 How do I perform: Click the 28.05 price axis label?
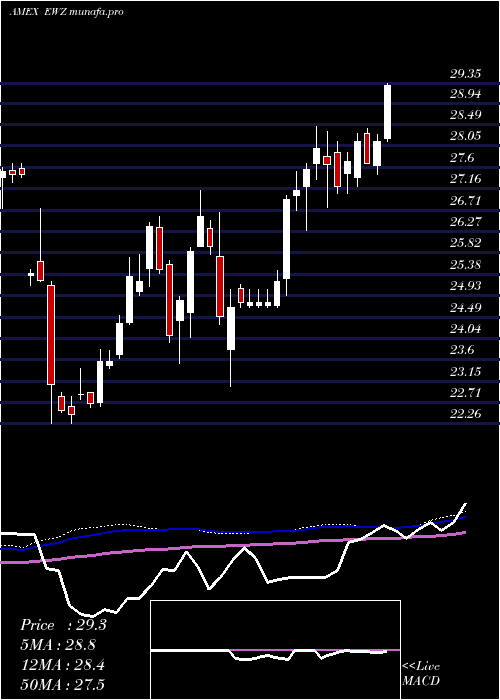click(x=465, y=136)
